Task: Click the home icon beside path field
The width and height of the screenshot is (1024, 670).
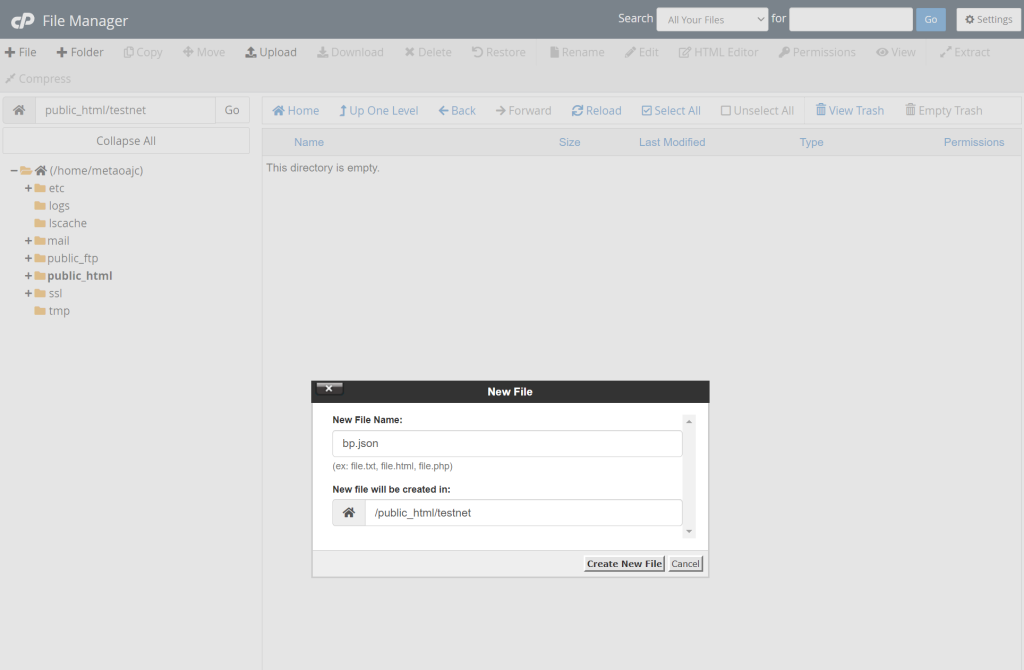Action: (x=19, y=110)
